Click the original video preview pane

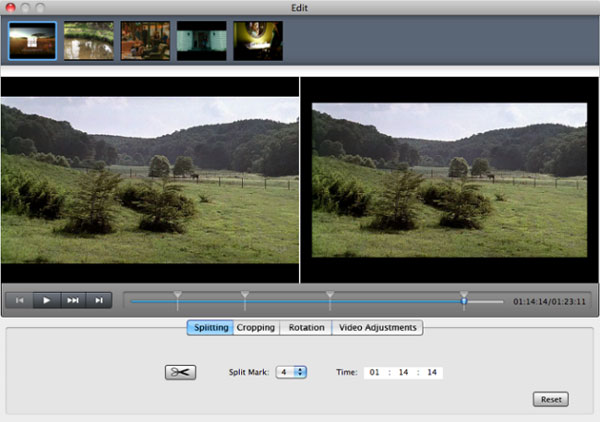[x=150, y=180]
